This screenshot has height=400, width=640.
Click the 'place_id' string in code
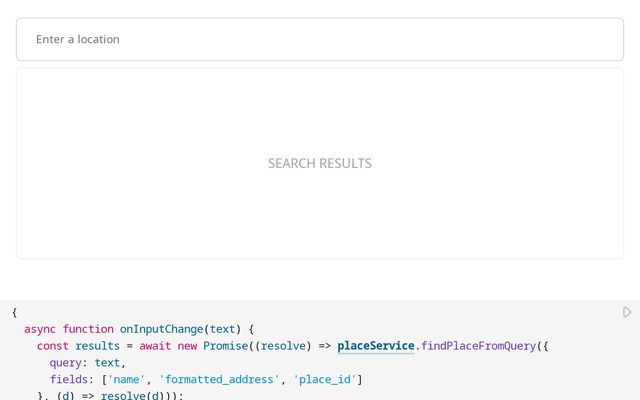327,380
